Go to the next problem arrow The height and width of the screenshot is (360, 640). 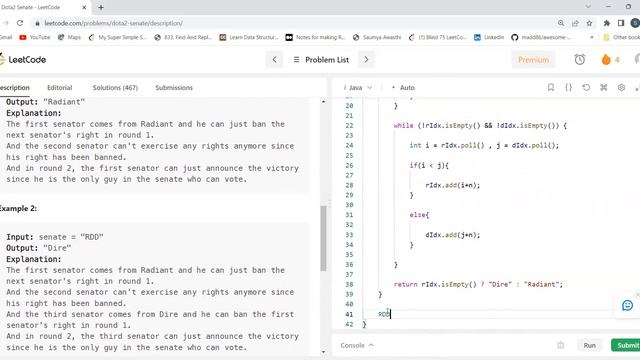pyautogui.click(x=366, y=60)
